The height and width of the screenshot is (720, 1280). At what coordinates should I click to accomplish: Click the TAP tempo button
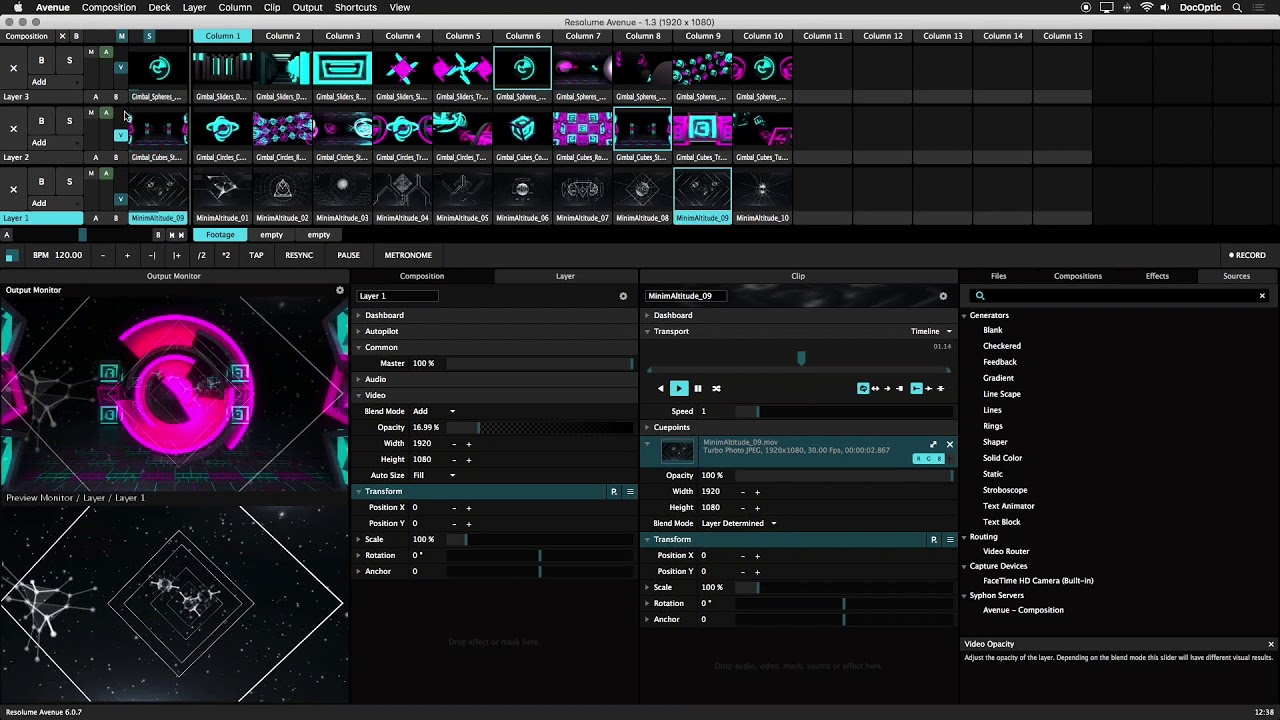[256, 255]
